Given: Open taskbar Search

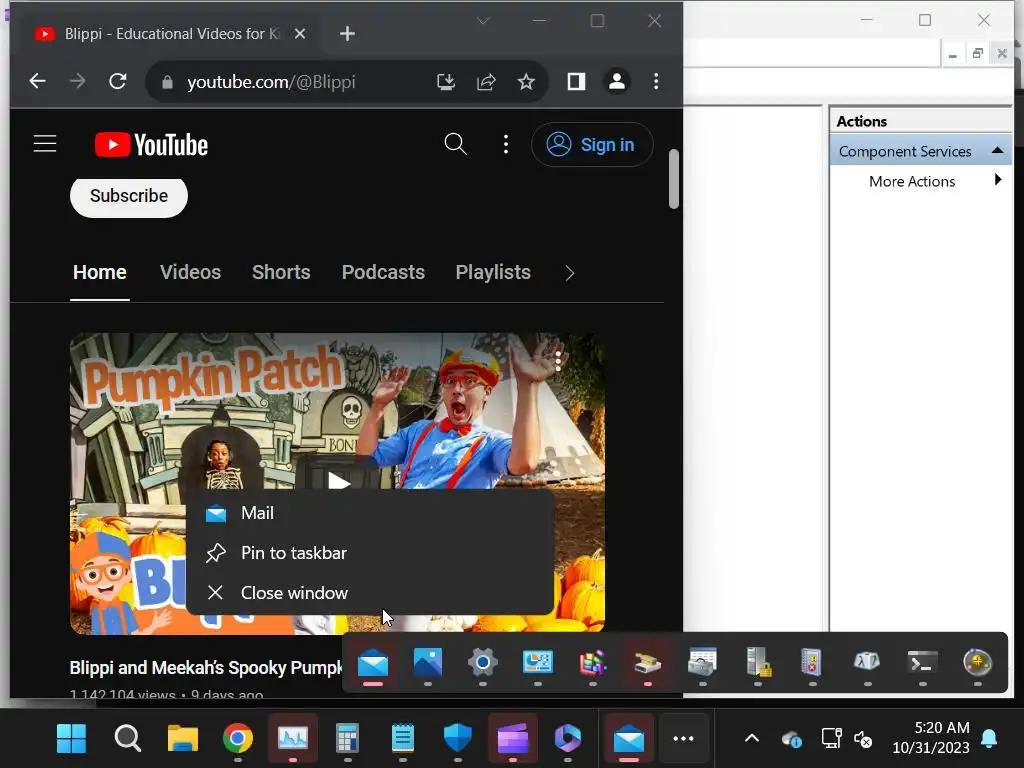Looking at the screenshot, I should coord(127,739).
